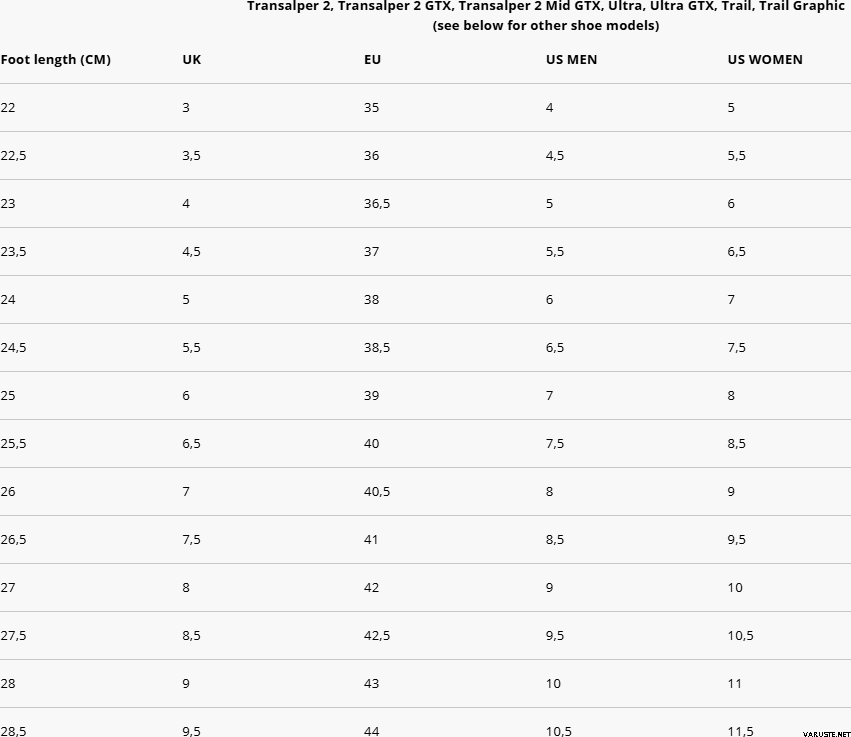Select EU size 44 cell
The height and width of the screenshot is (737, 851).
pyautogui.click(x=372, y=731)
